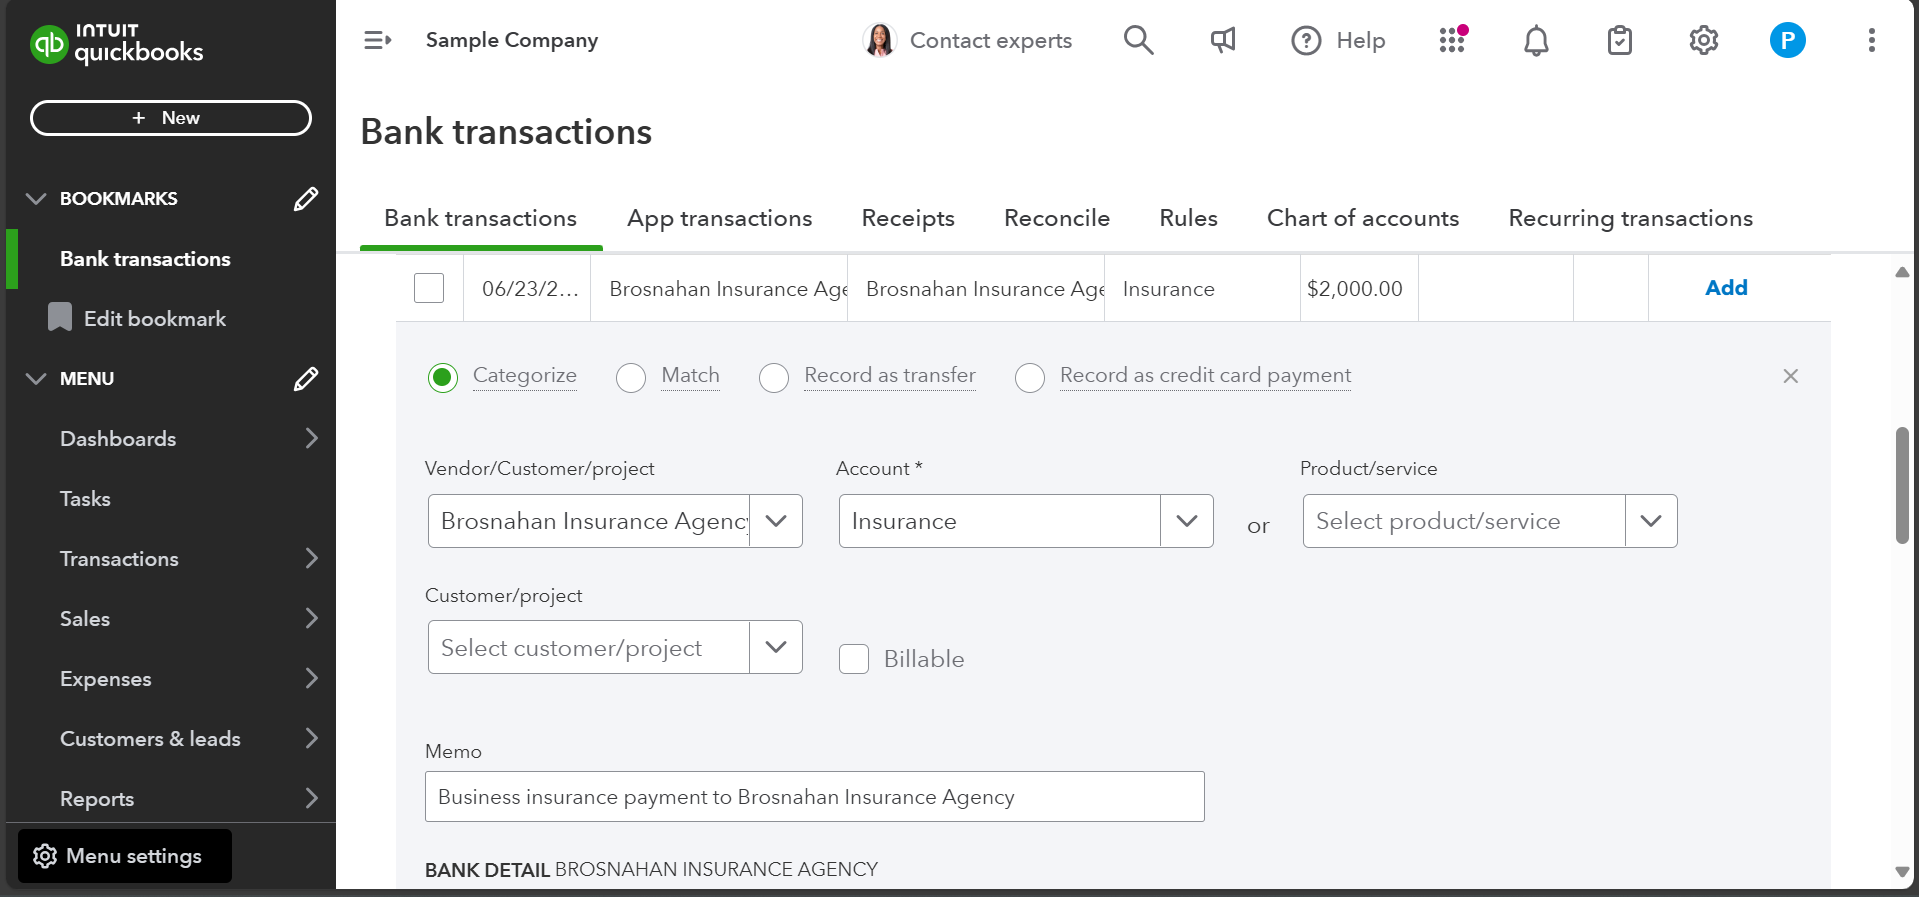
Task: Click the pencil icon beside BOOKMARKS
Action: coord(306,199)
